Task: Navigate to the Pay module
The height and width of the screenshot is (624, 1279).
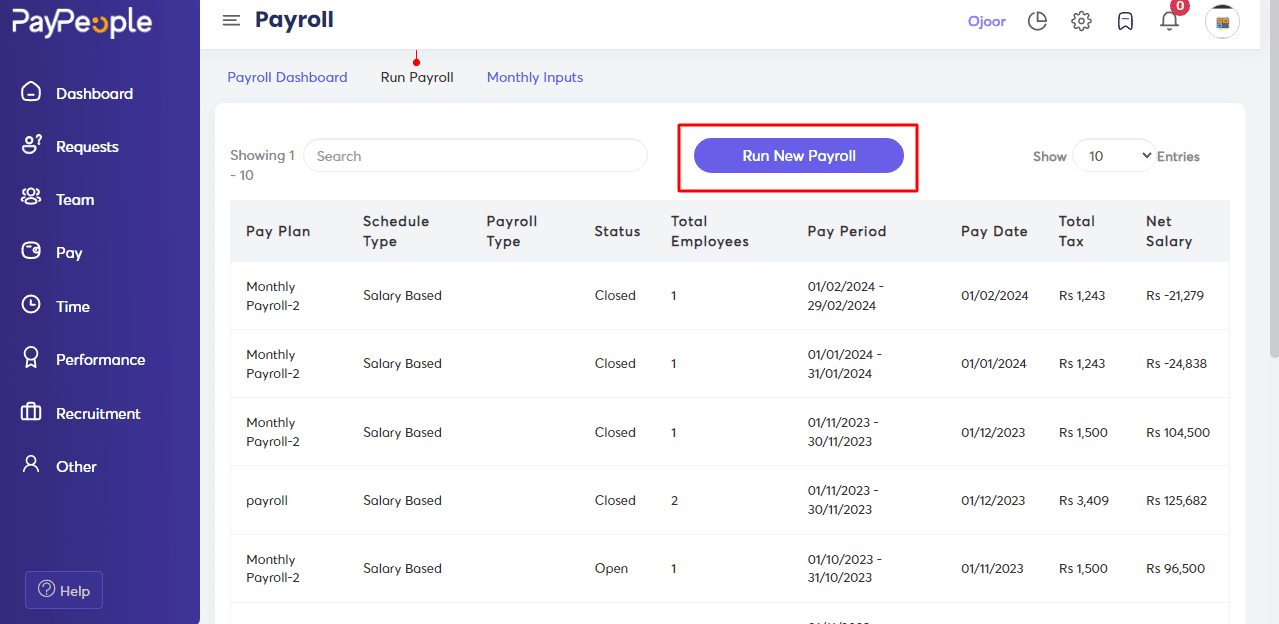Action: point(68,252)
